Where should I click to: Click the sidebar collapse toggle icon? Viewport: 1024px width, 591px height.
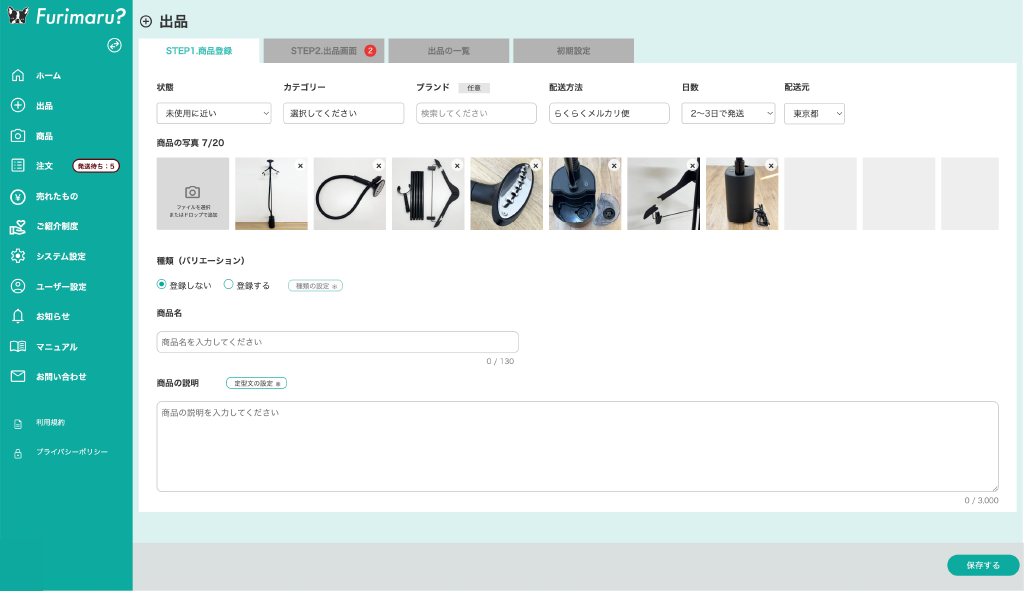point(114,45)
